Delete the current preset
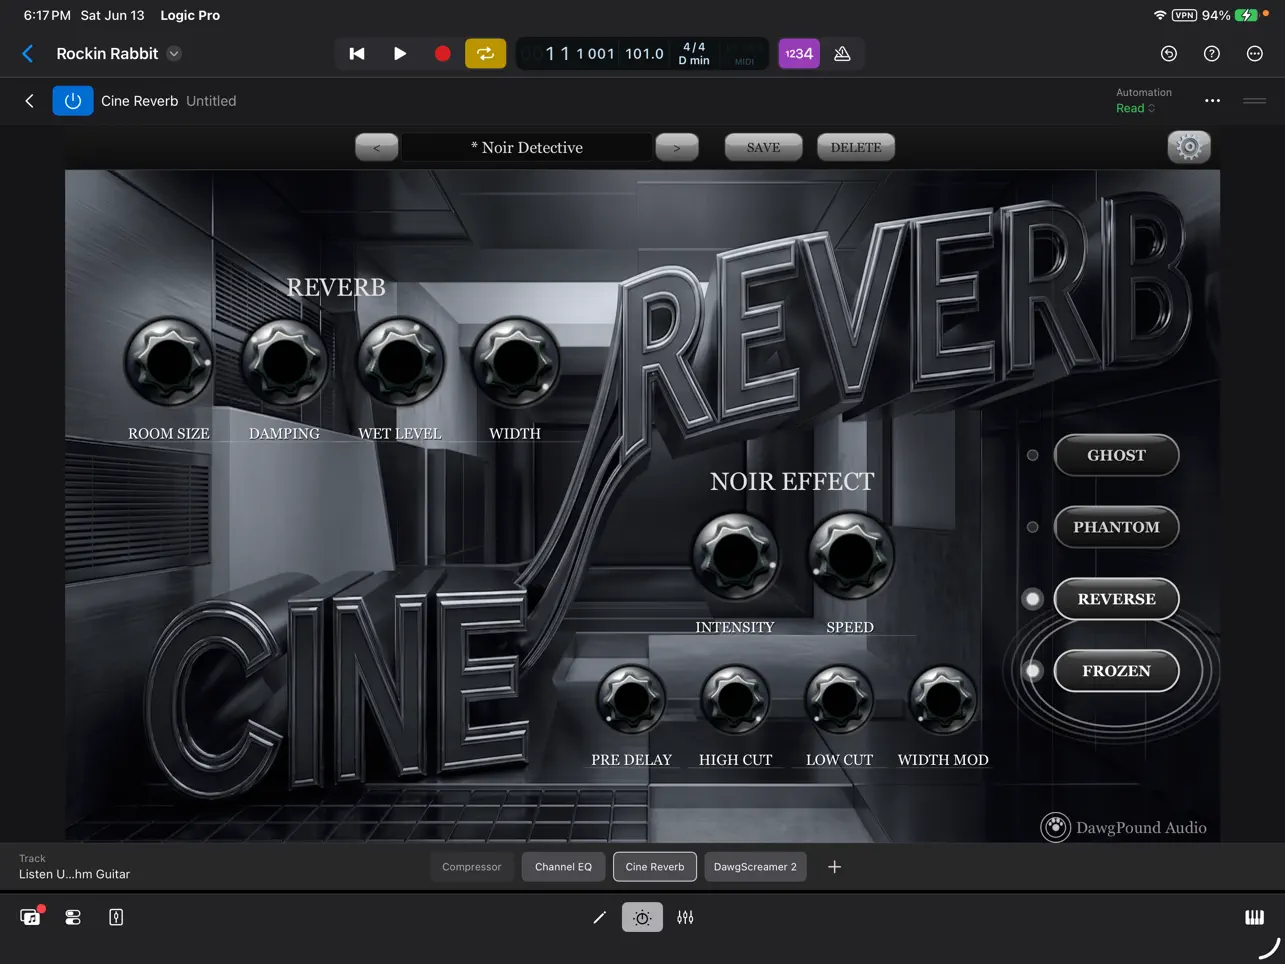 click(x=856, y=147)
